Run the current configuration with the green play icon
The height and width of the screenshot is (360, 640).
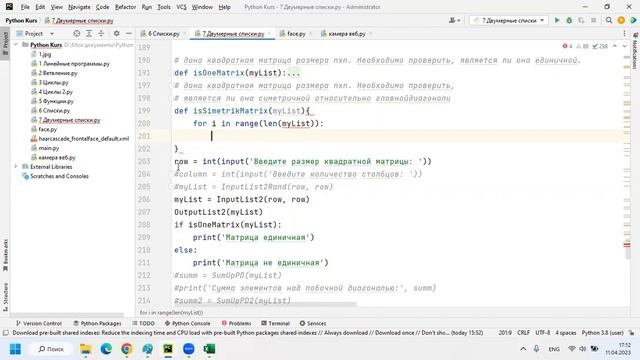point(557,20)
